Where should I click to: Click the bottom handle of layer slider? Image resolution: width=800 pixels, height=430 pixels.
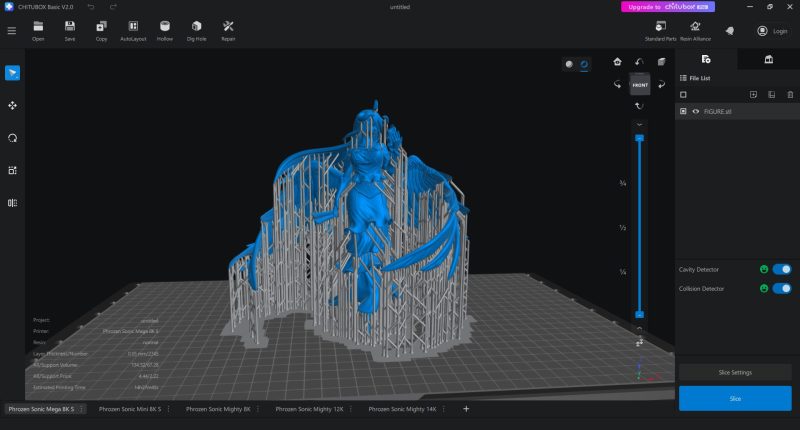(639, 315)
